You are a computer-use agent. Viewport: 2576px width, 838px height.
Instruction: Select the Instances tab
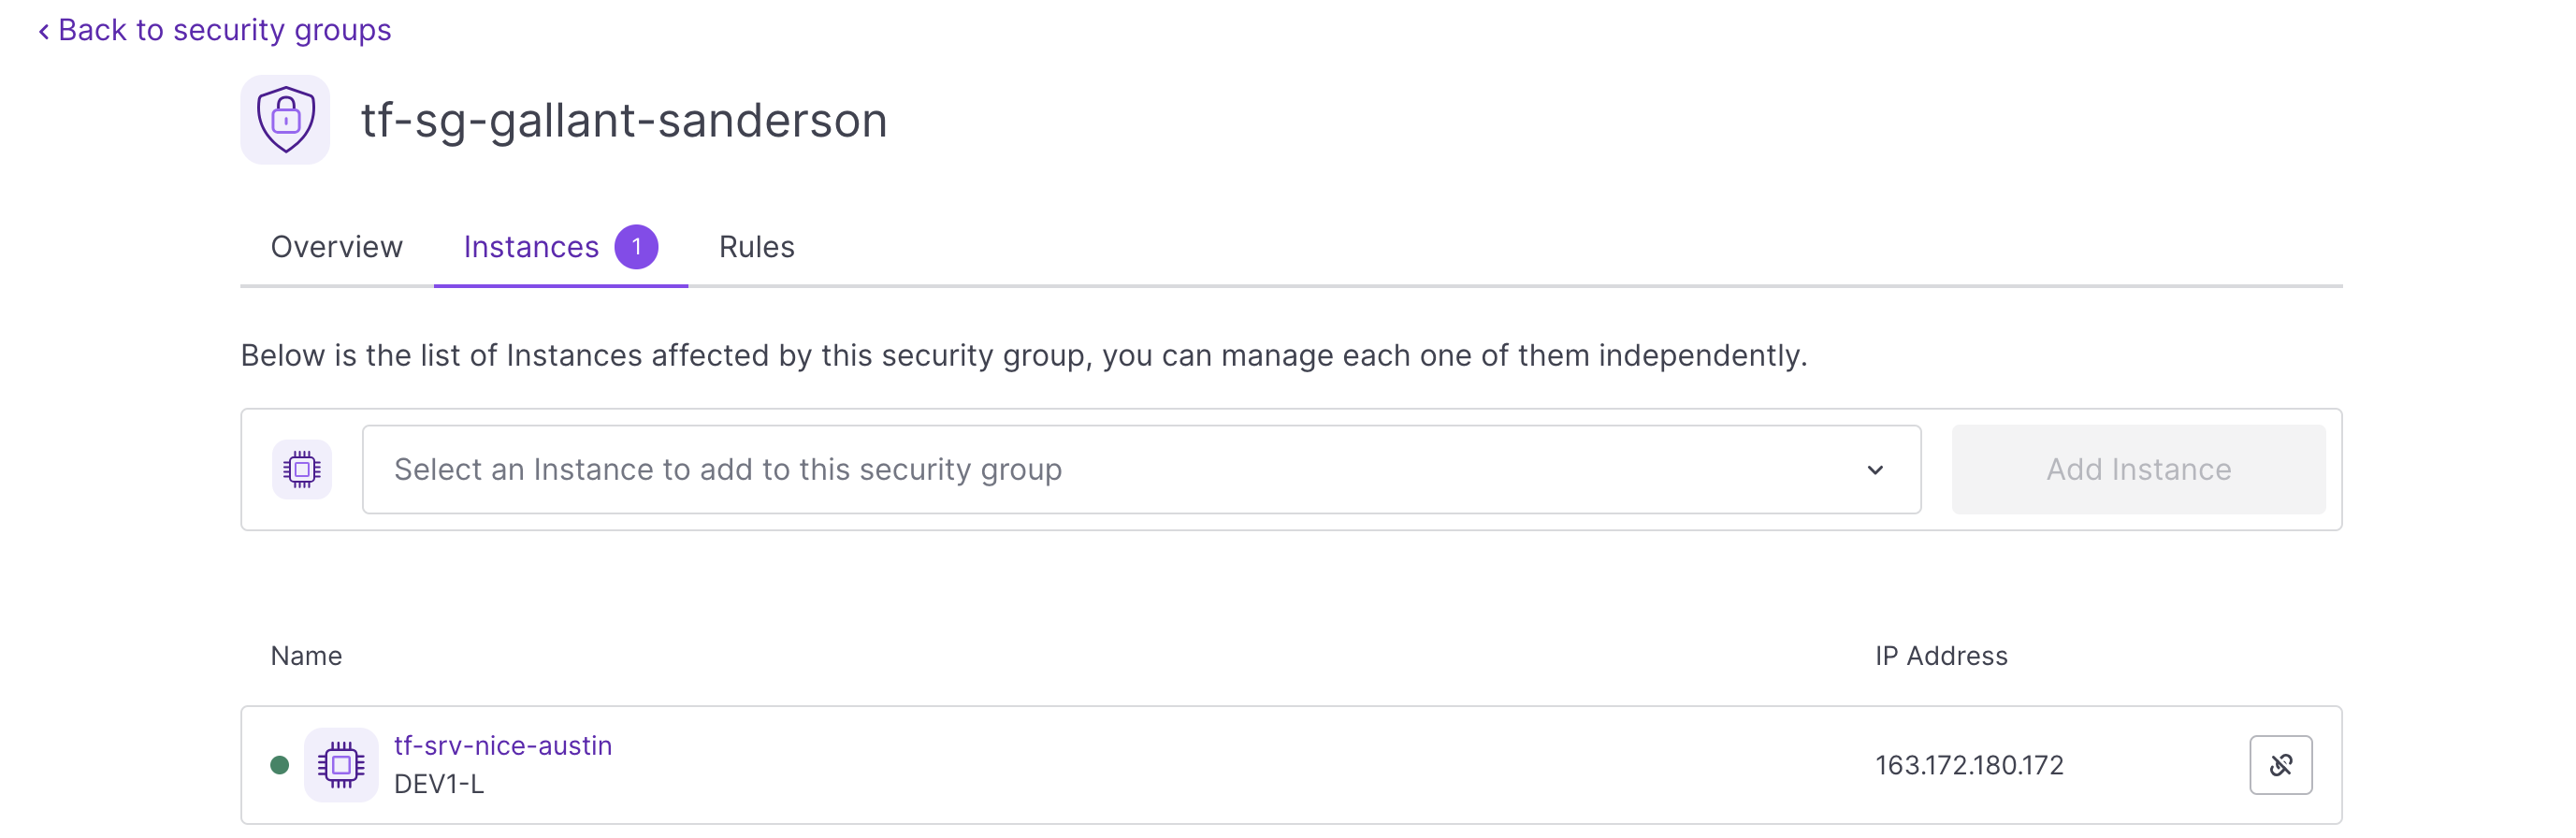point(531,247)
